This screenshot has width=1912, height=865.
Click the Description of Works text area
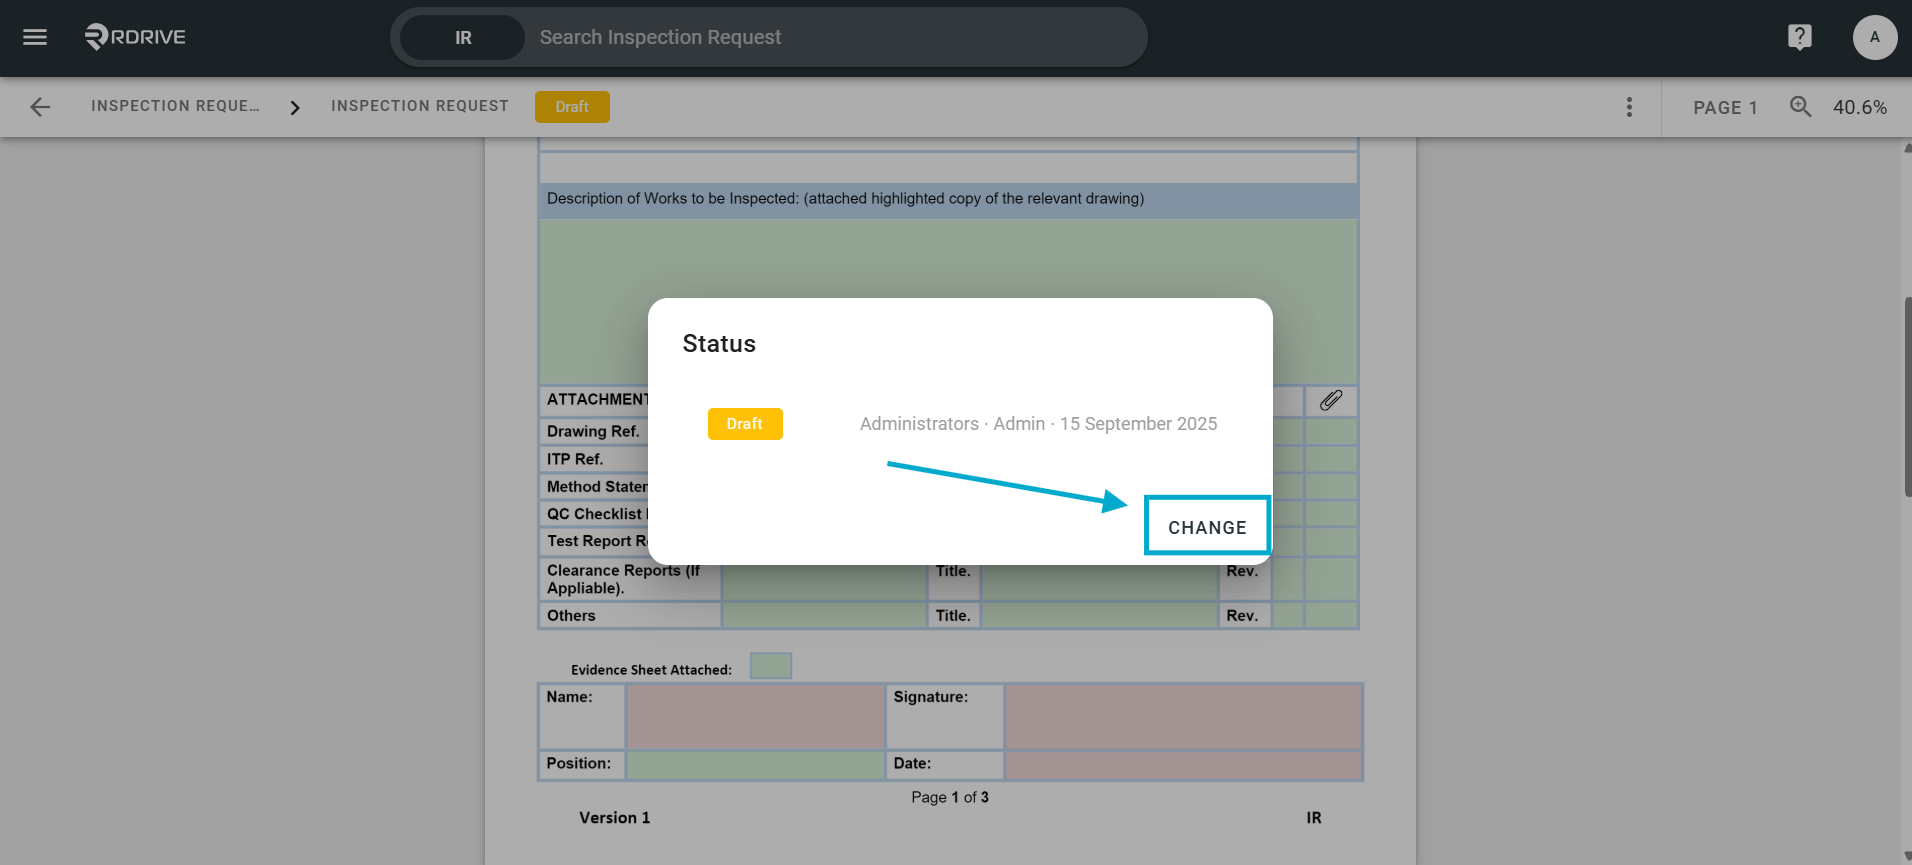[x=948, y=300]
